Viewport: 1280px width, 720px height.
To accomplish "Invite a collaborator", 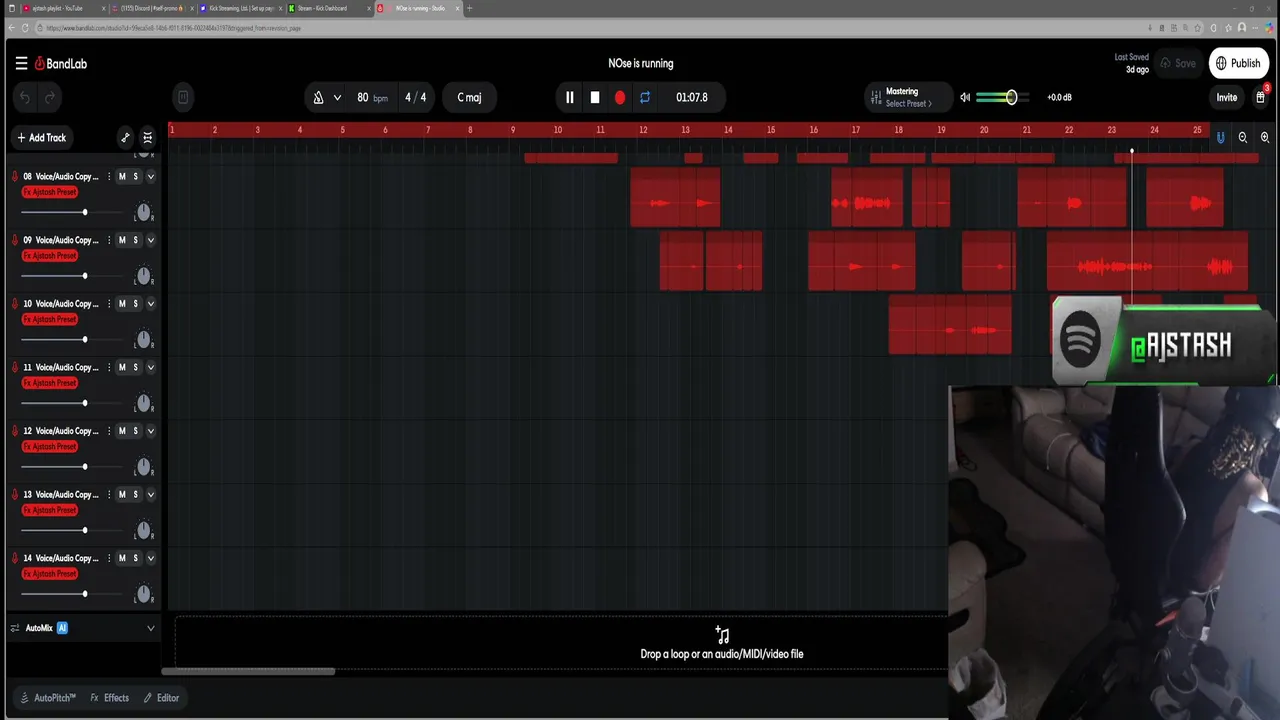I will tap(1227, 97).
